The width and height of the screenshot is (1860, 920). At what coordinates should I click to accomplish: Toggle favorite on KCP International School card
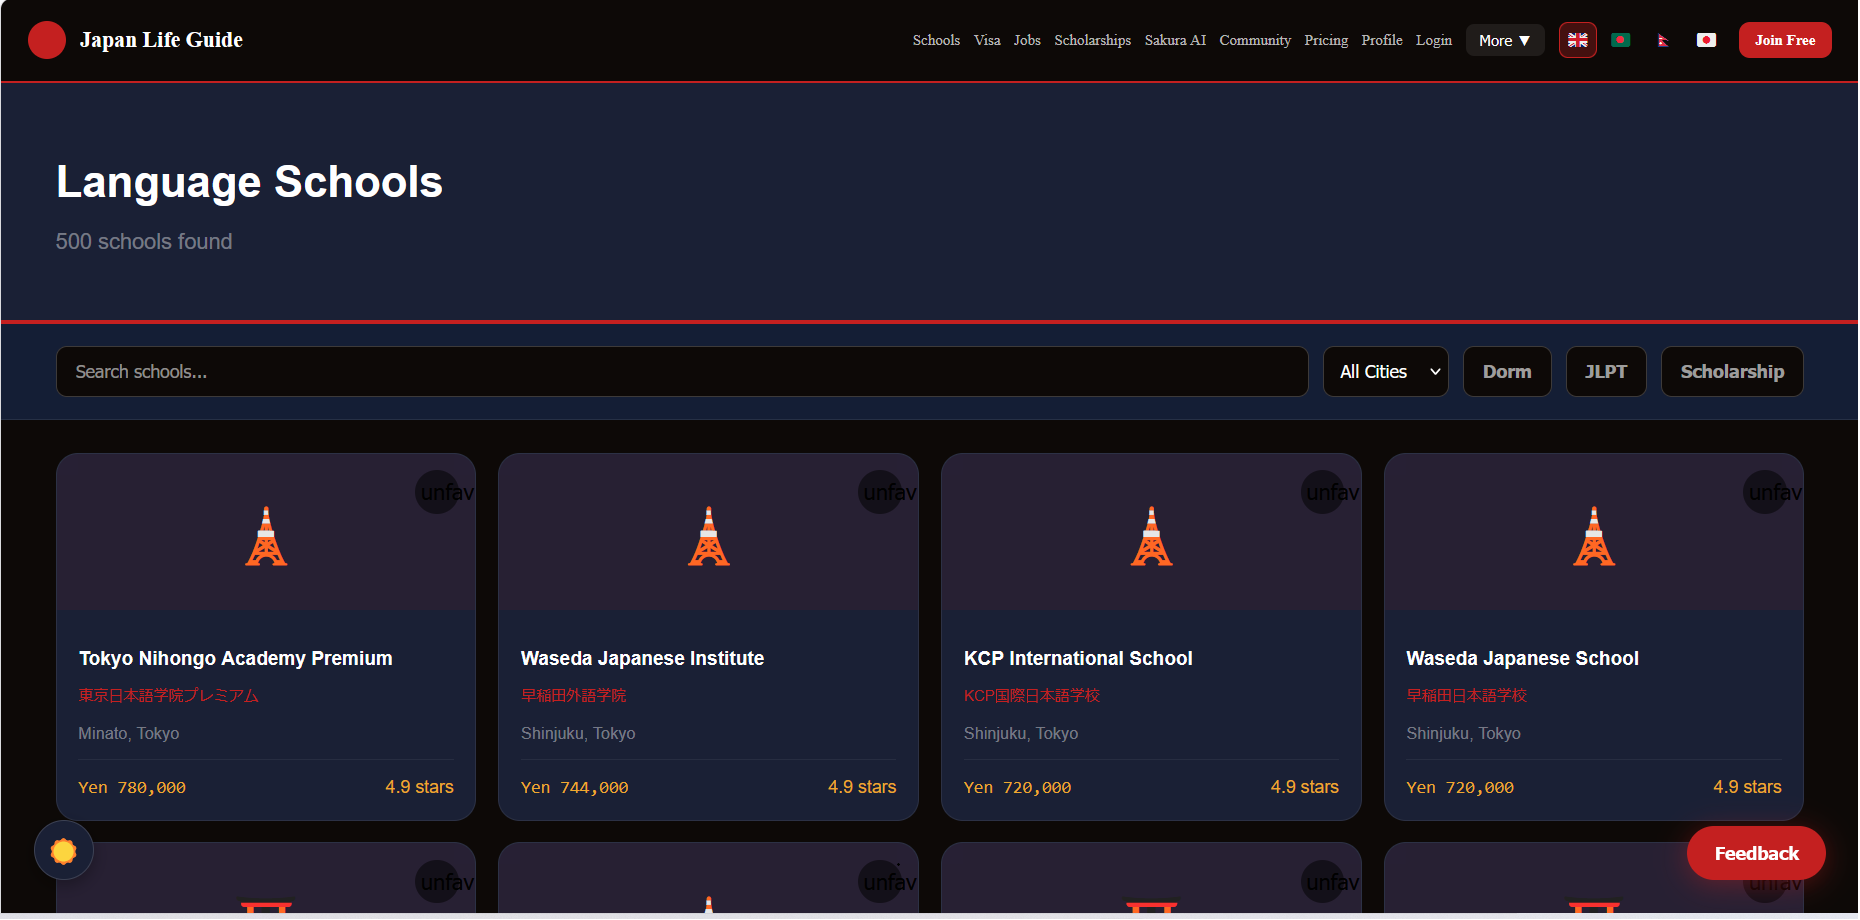coord(1324,492)
